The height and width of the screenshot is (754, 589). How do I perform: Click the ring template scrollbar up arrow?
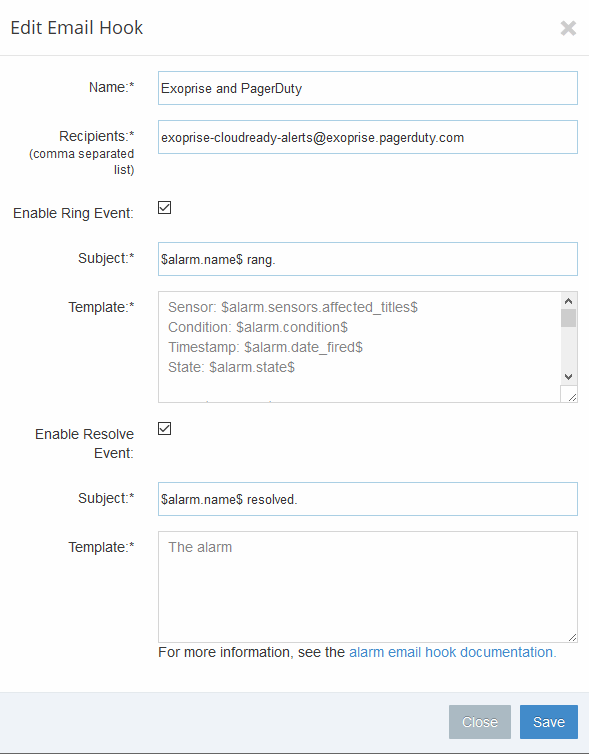568,301
